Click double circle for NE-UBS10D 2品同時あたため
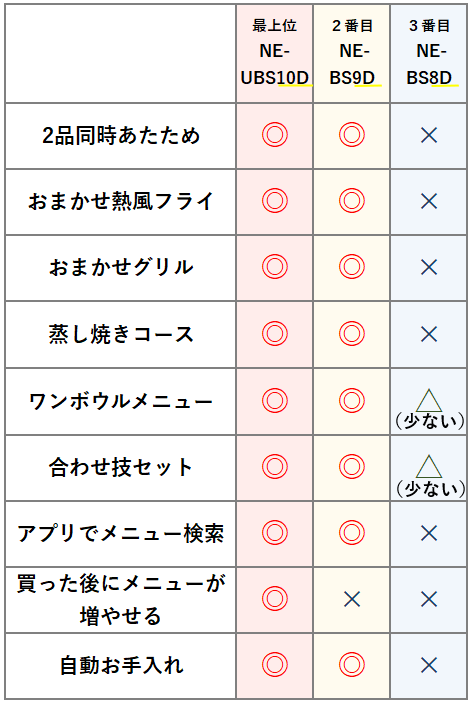472x701 pixels. point(274,135)
